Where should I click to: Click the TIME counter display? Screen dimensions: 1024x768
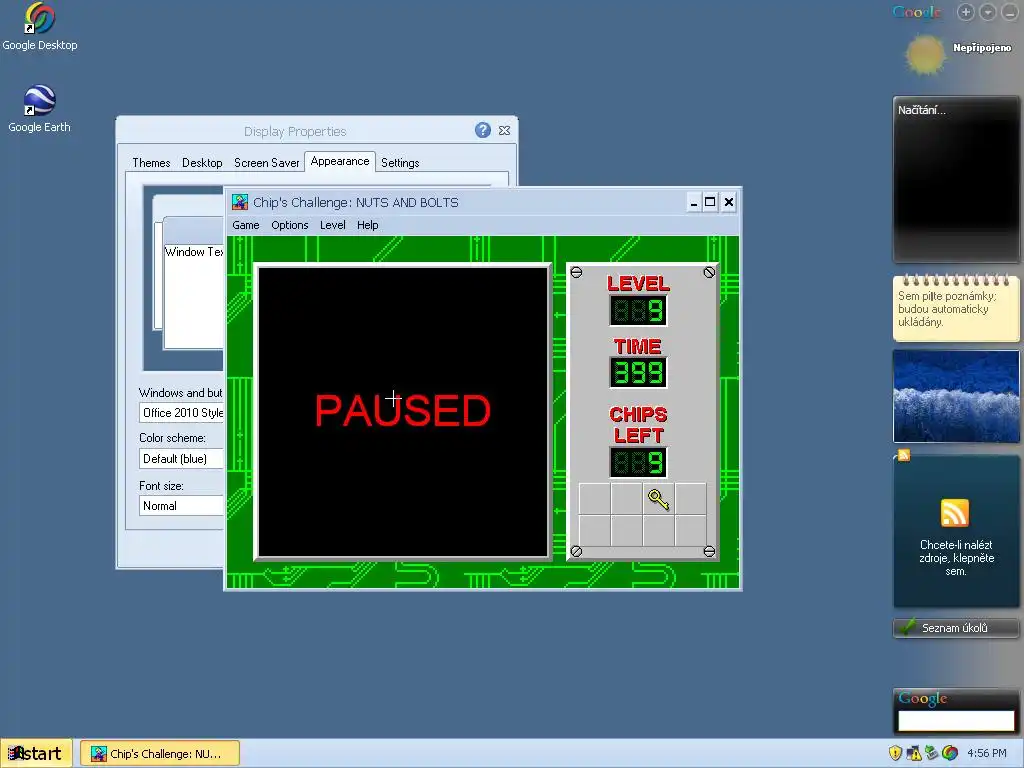(x=638, y=372)
